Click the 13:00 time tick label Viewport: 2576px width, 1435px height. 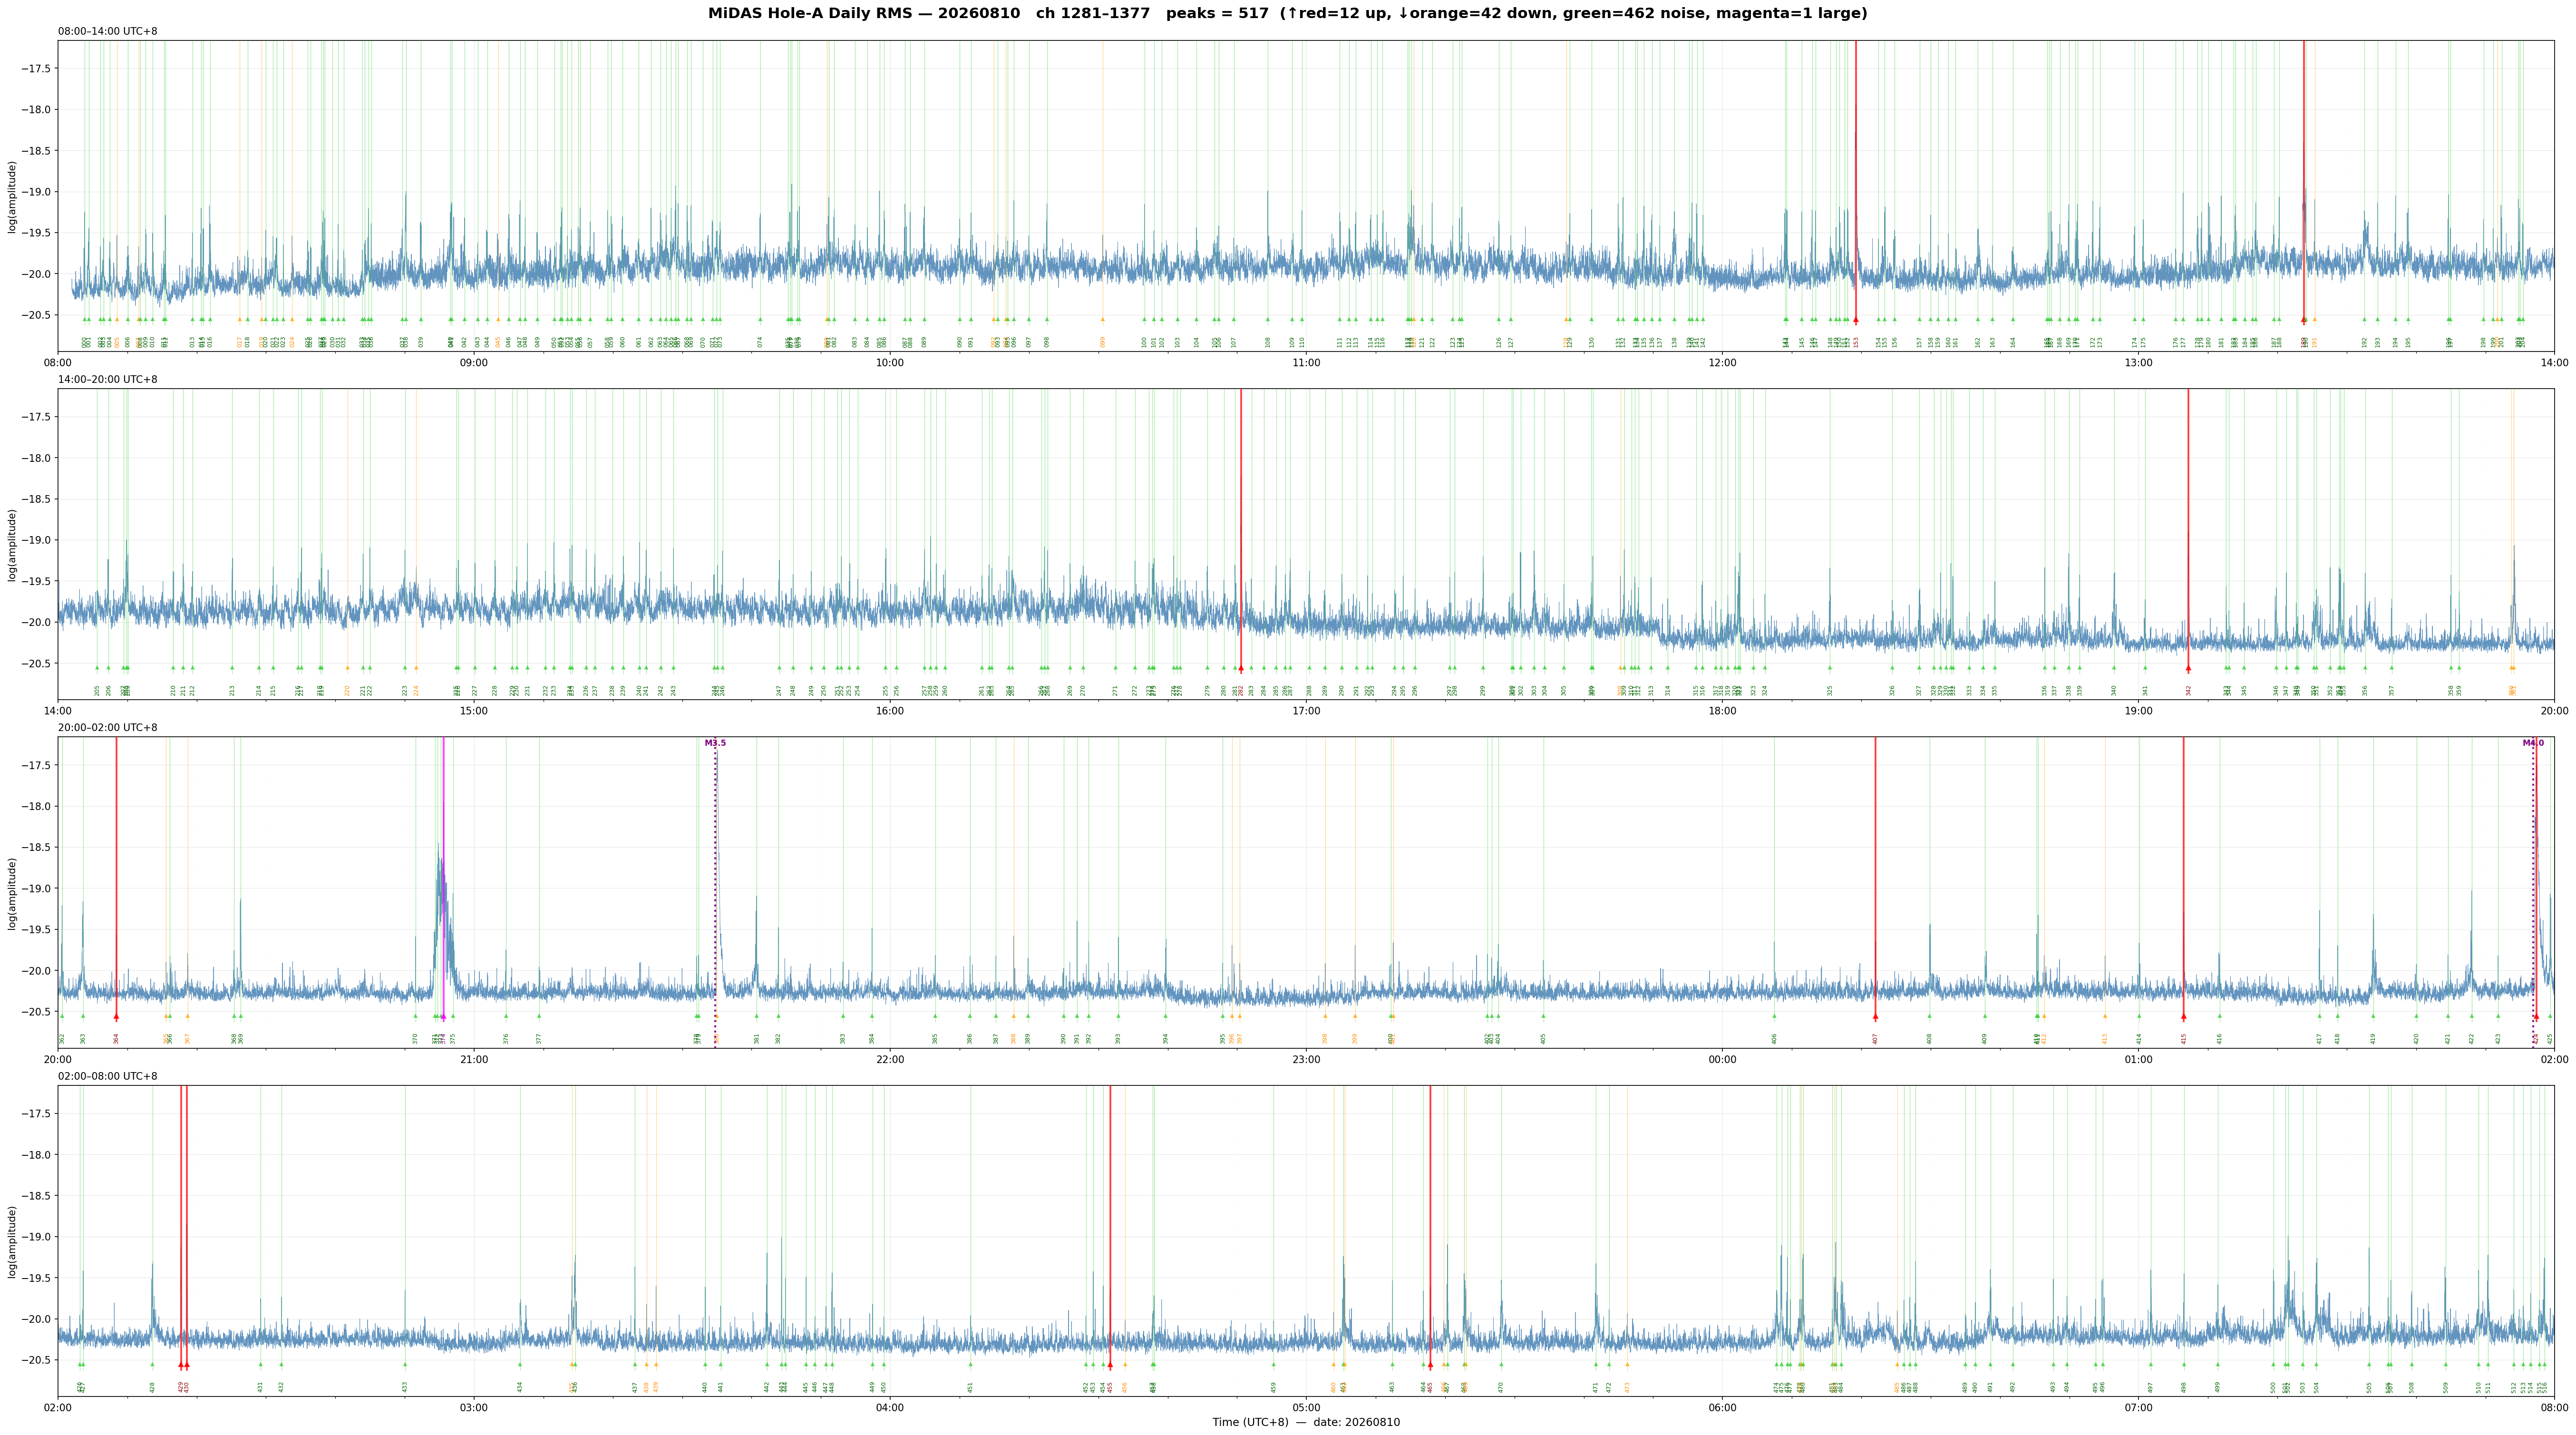pyautogui.click(x=2138, y=362)
